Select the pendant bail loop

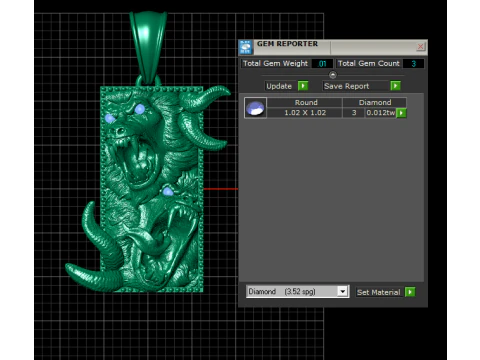click(148, 47)
